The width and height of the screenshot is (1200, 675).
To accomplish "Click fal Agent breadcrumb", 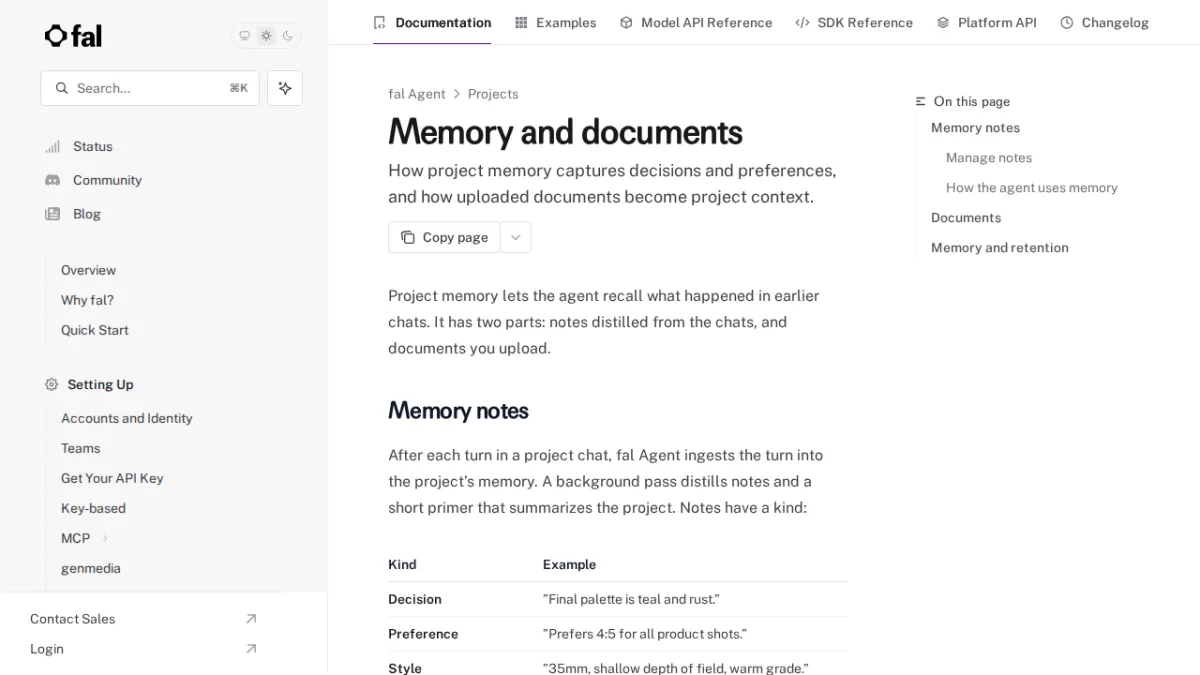I will coord(417,94).
